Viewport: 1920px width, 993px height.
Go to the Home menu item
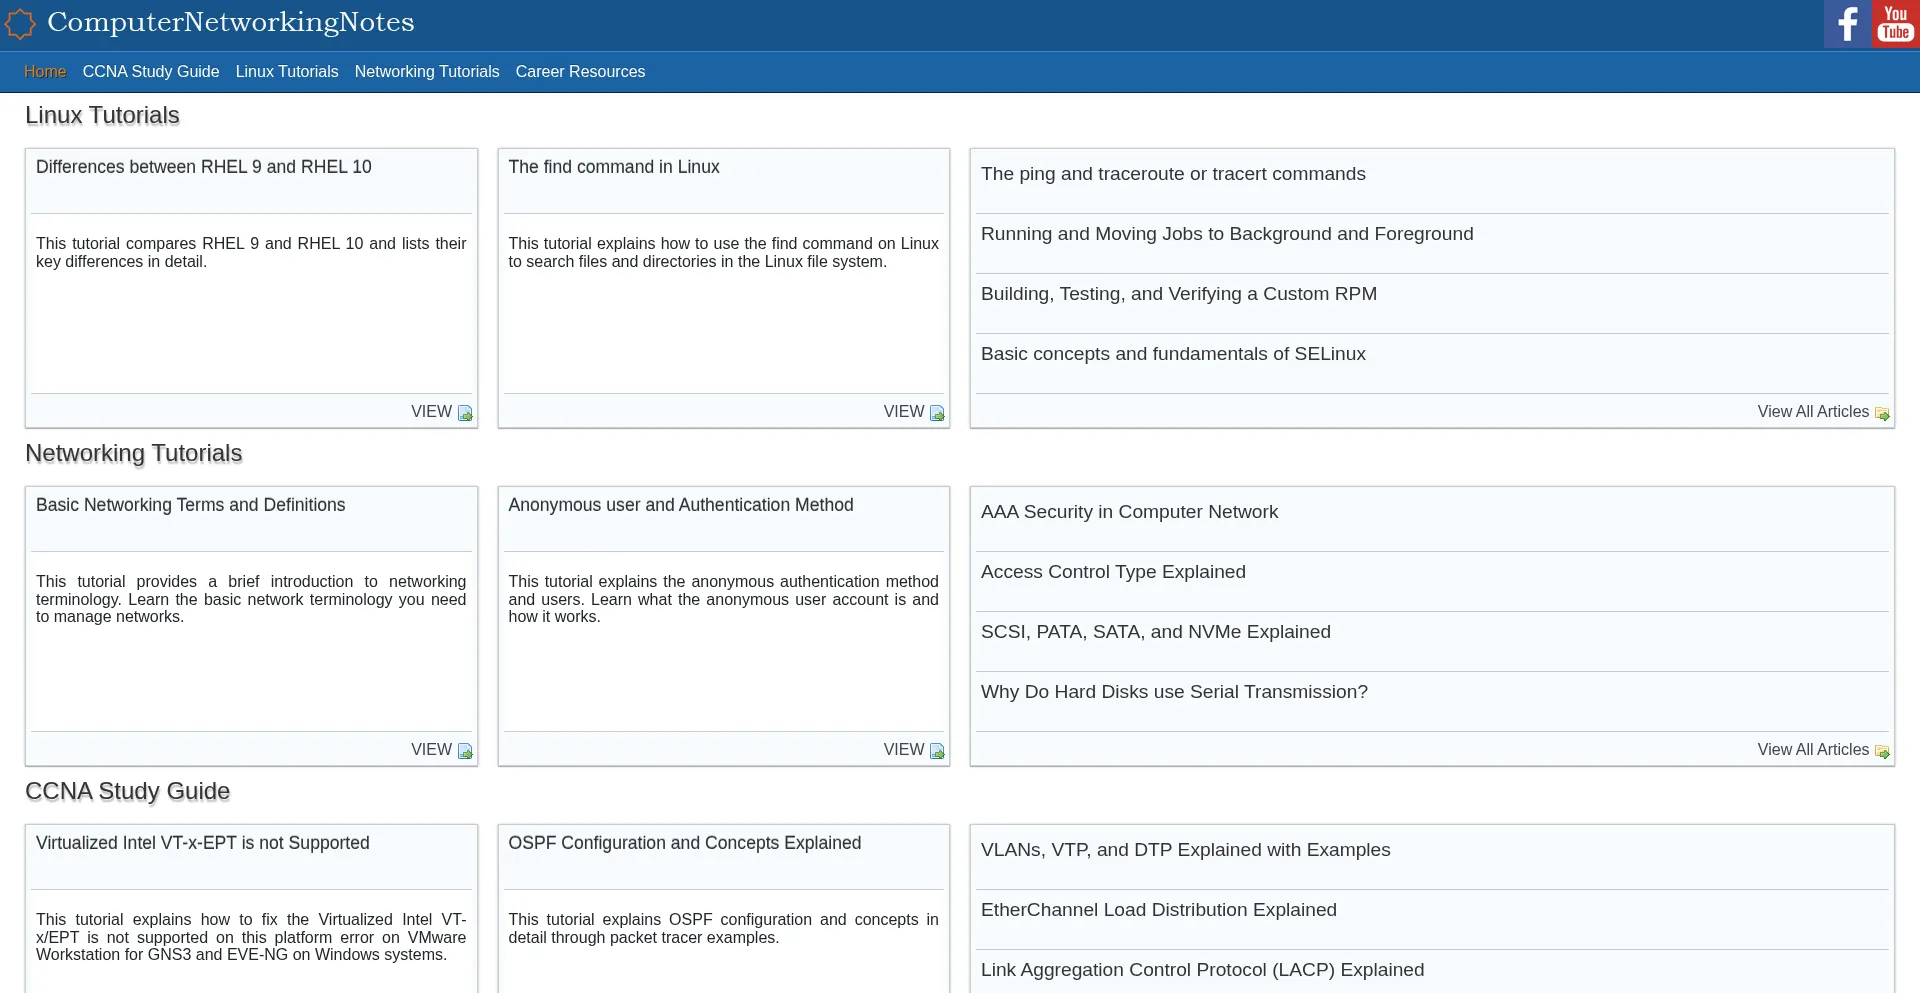[x=45, y=72]
